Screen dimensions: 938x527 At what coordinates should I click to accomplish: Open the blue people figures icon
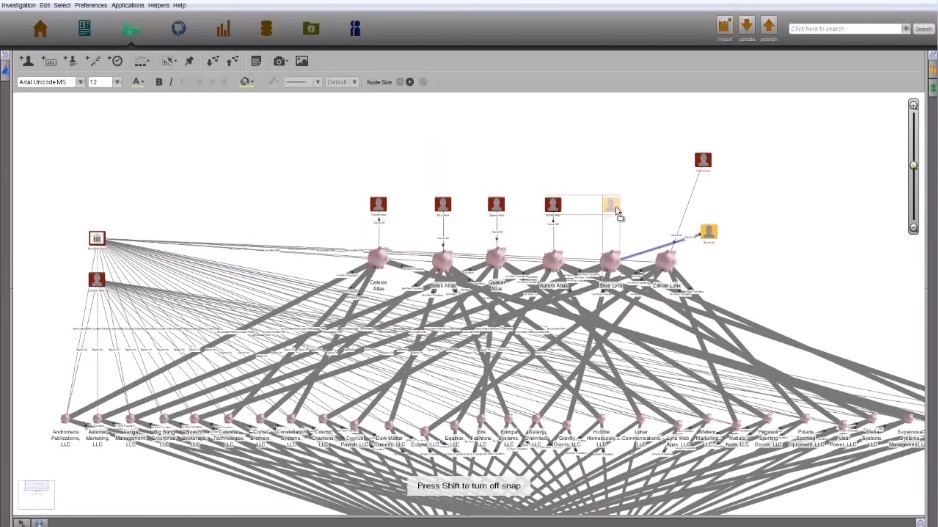tap(355, 28)
